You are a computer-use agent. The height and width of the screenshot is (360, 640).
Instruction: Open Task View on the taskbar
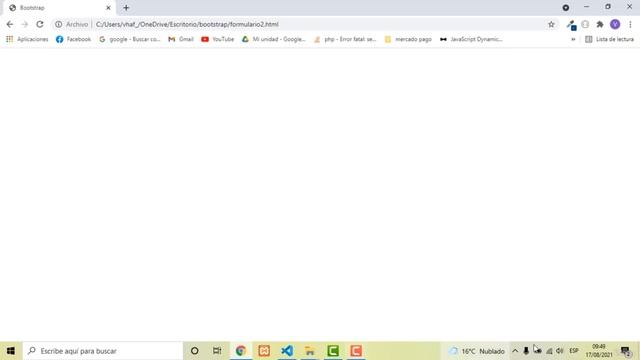pyautogui.click(x=217, y=351)
